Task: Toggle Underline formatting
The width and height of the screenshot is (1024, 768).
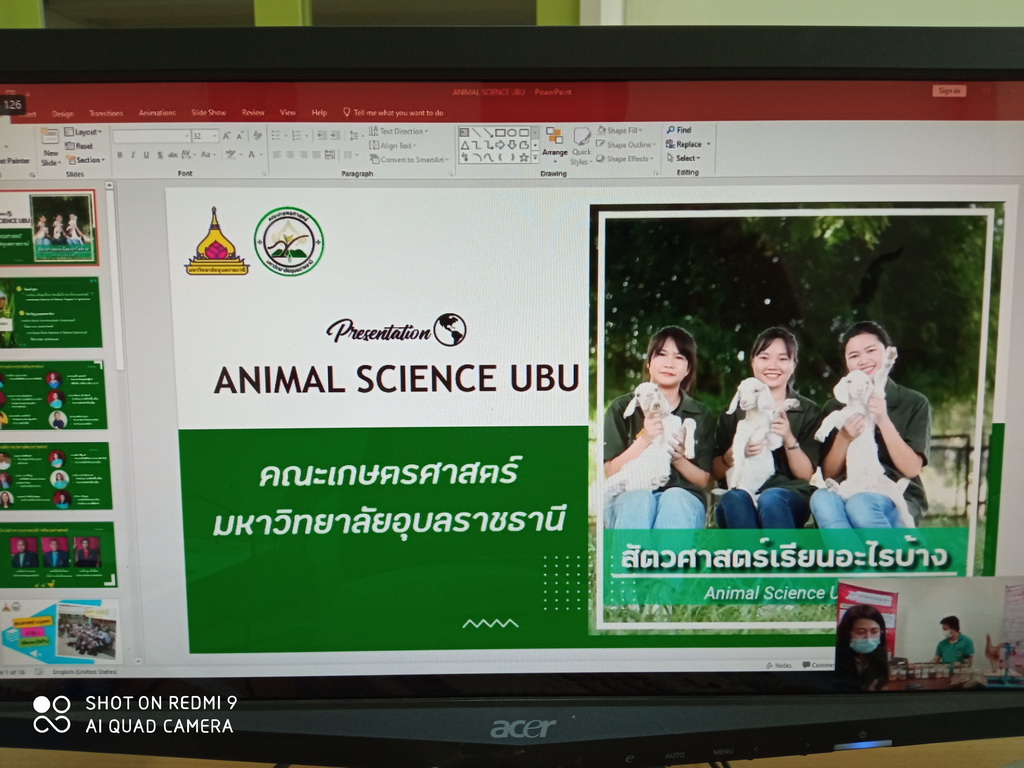Action: 146,155
